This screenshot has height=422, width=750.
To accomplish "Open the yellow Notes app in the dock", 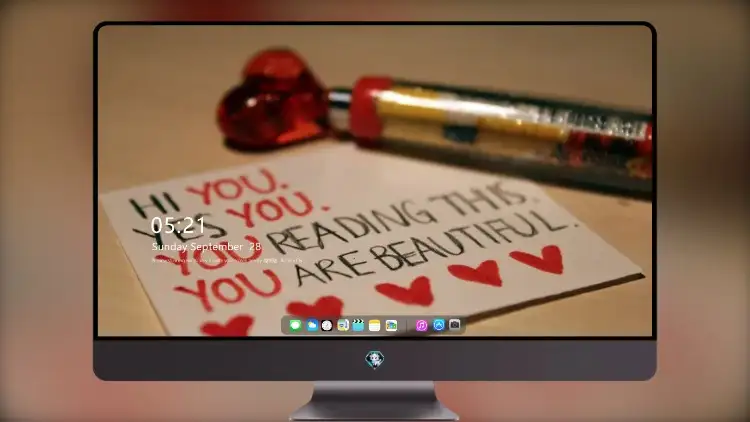I will pyautogui.click(x=375, y=325).
